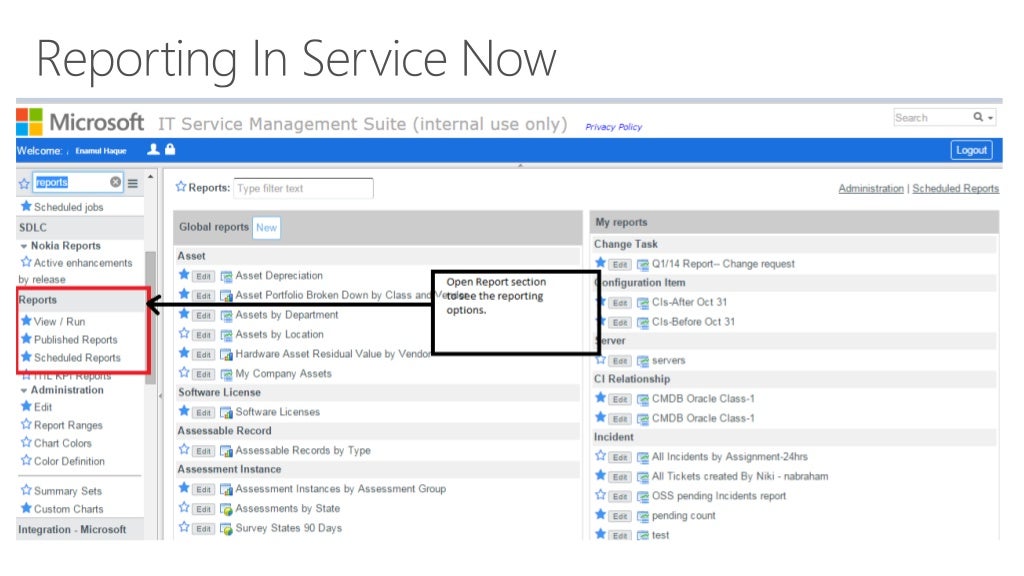Click the lock icon in the blue bar
Screen dimensions: 1024x576
(x=170, y=149)
